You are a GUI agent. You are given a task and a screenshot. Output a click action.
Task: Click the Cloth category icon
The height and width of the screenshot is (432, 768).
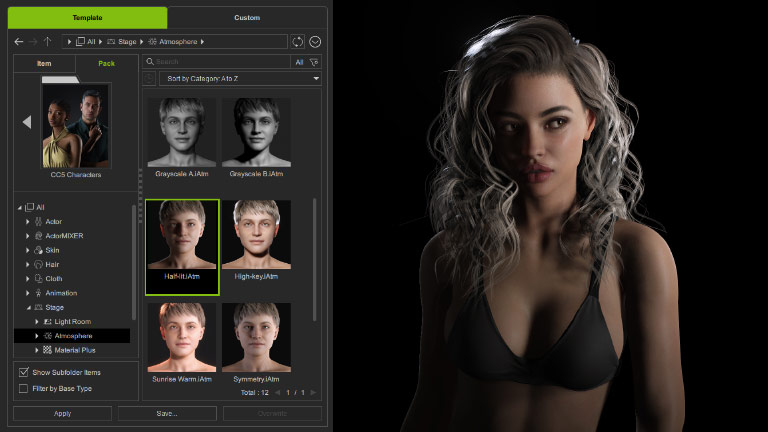point(38,279)
